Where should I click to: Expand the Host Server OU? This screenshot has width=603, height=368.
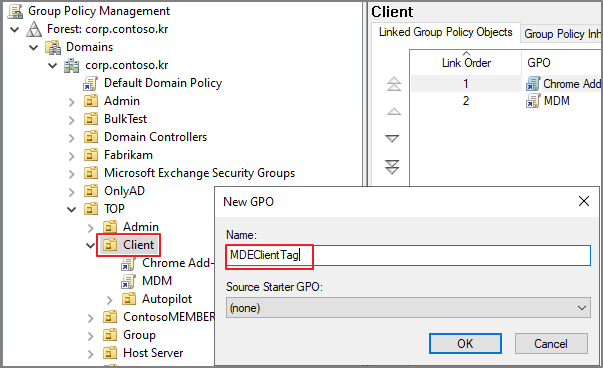tap(91, 353)
